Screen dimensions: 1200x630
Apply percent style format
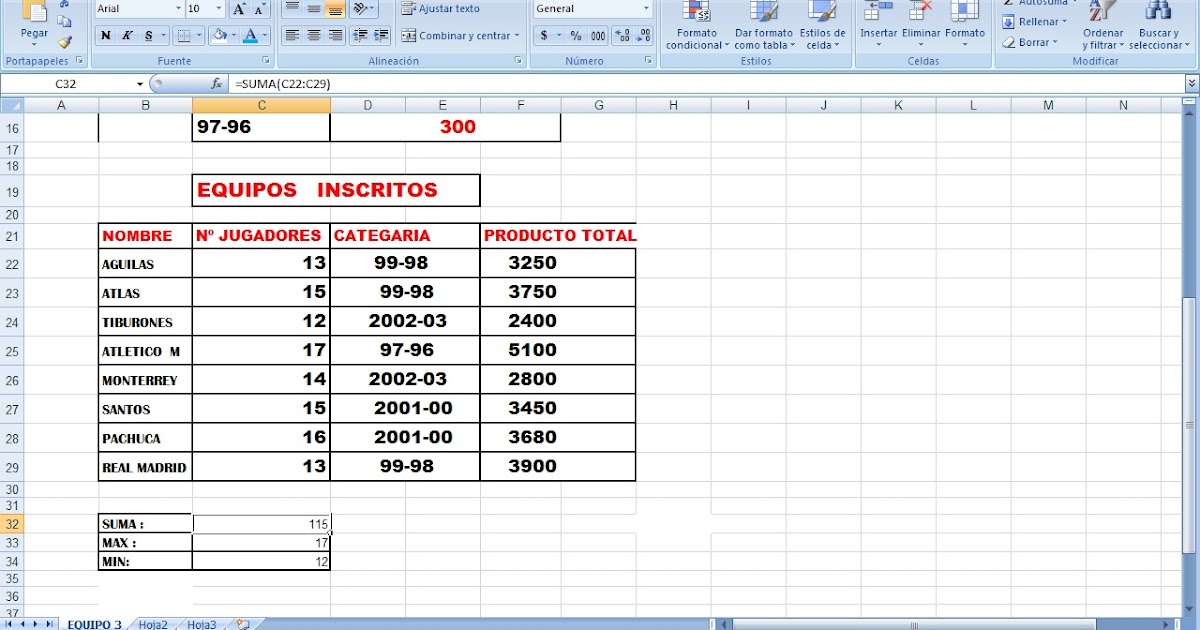tap(576, 36)
